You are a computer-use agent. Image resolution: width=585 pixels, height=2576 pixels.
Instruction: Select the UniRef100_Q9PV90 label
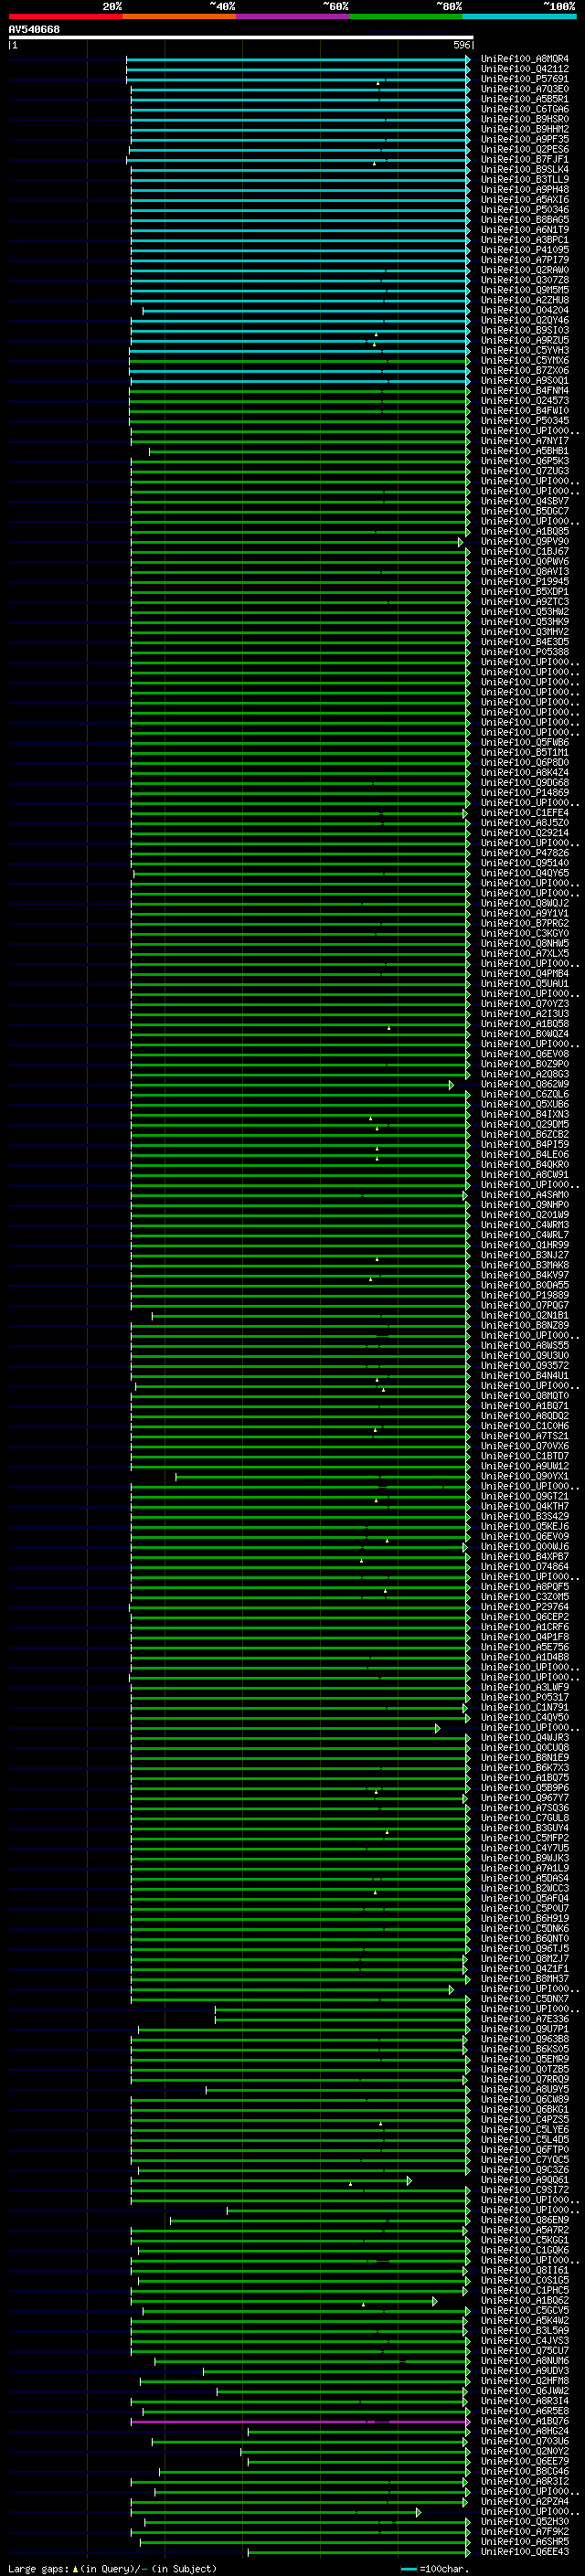click(x=525, y=542)
